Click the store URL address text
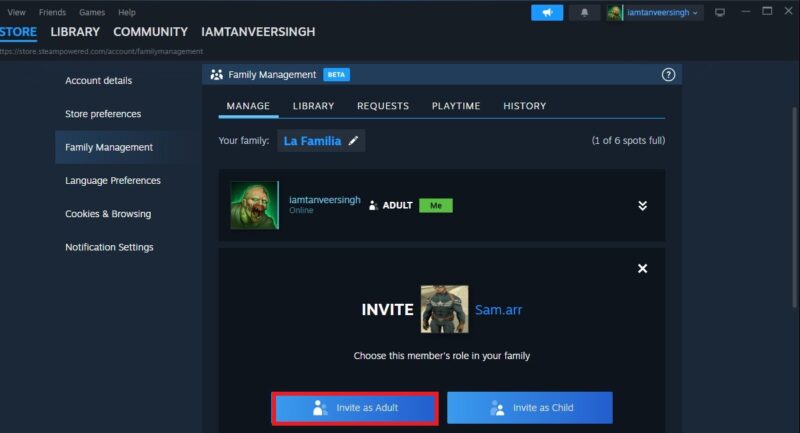 pos(102,52)
